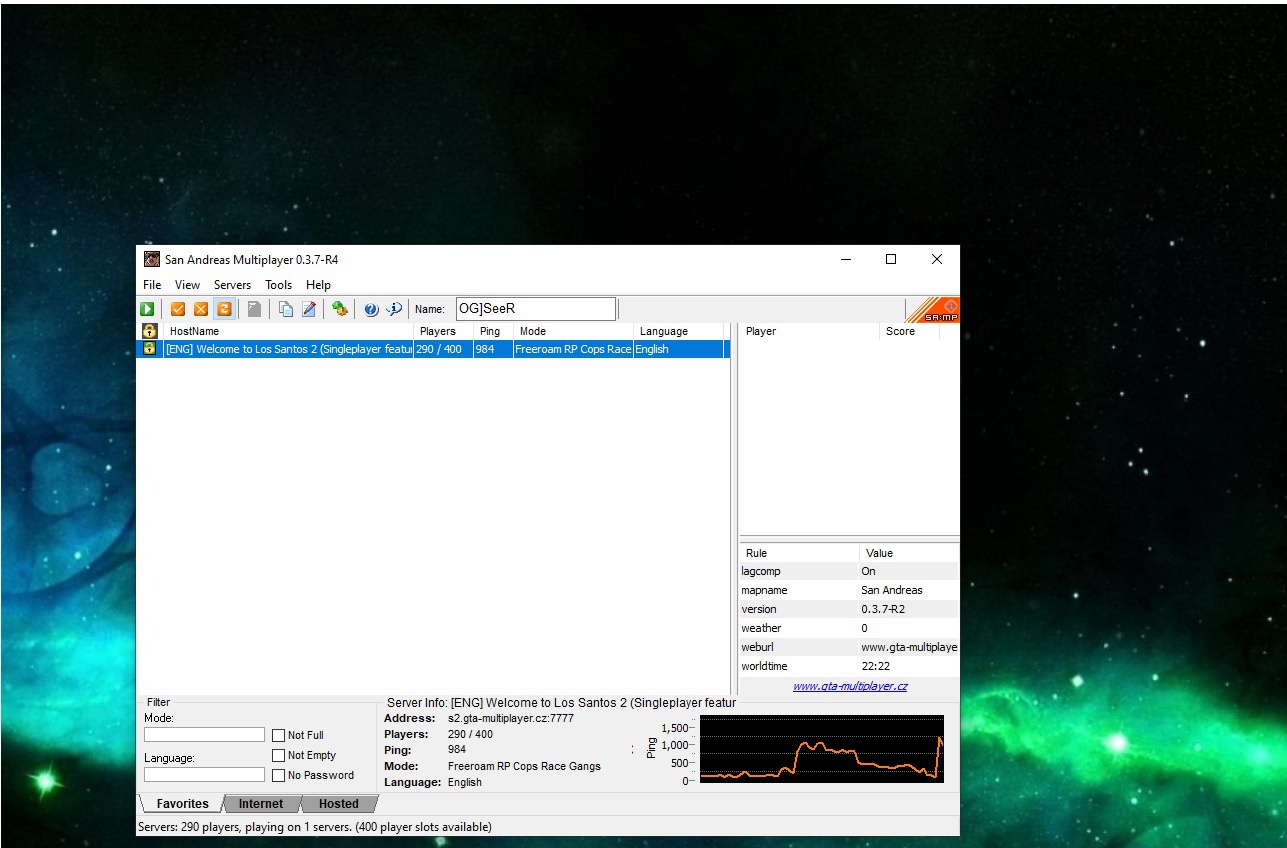Click the s2.gta-multiplayer.cz:7777 address text
Viewport: 1287px width, 848px height.
pos(511,718)
